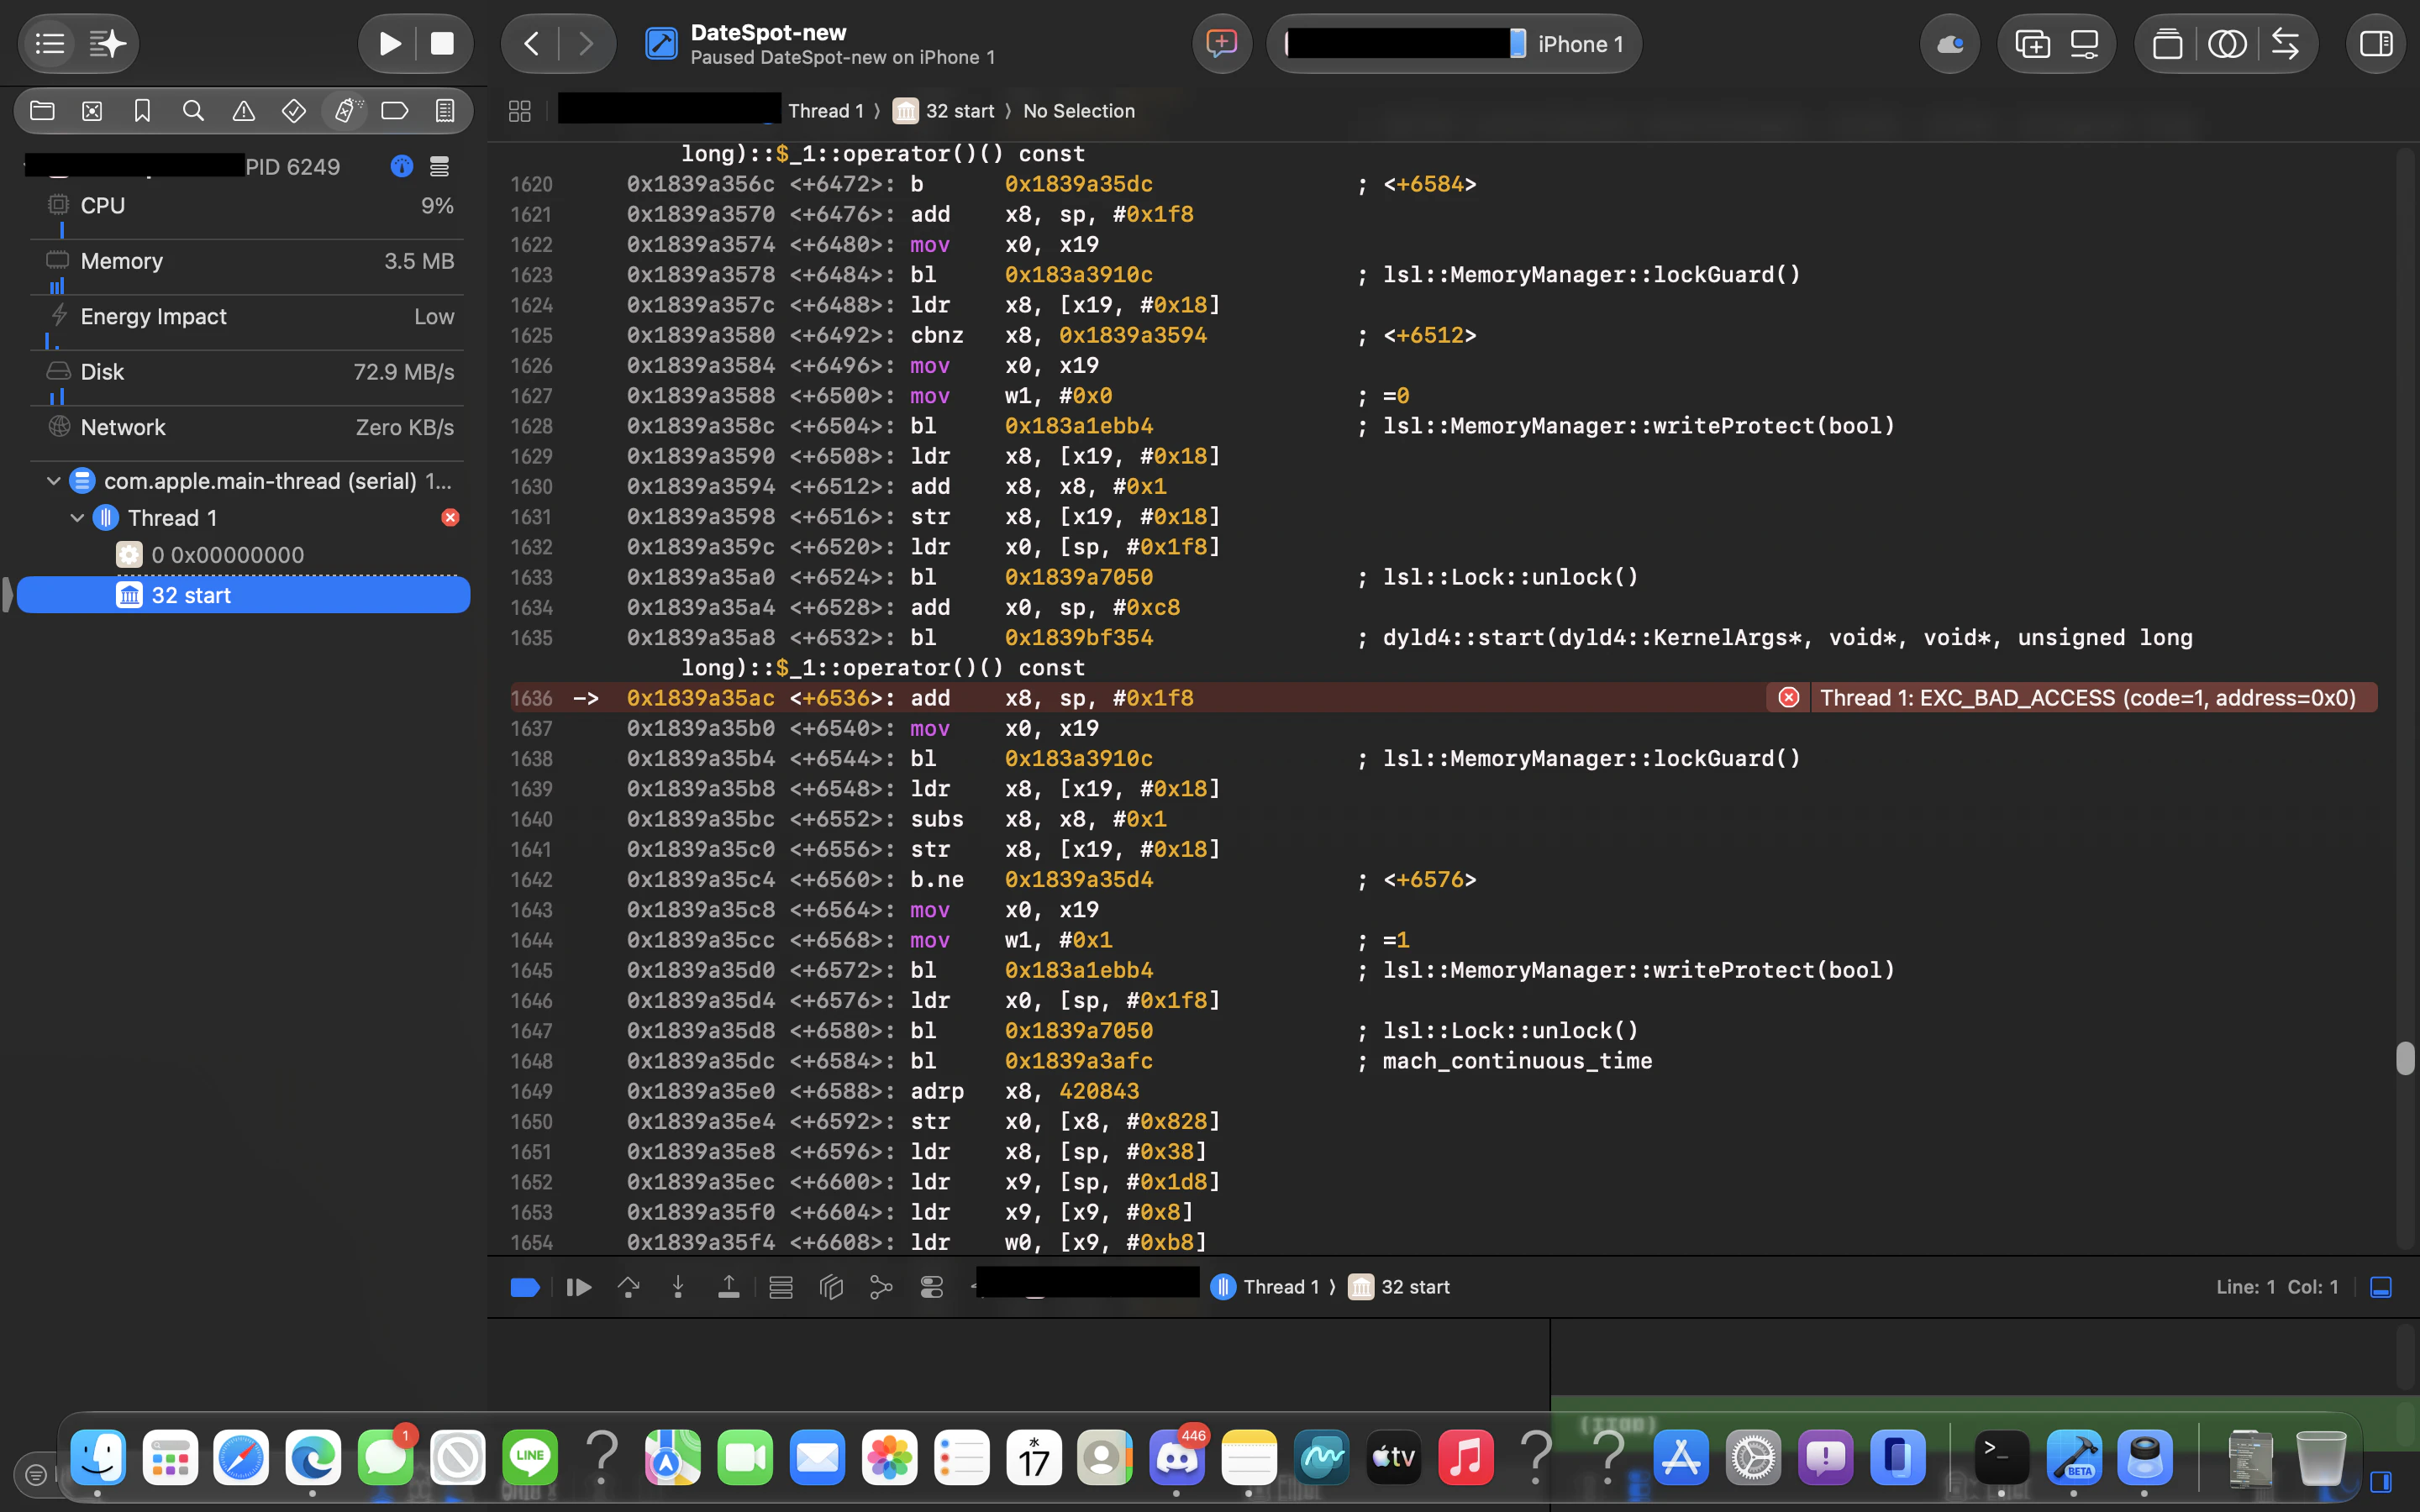Open the debug workflow share icon
Image resolution: width=2420 pixels, height=1512 pixels.
(881, 1287)
